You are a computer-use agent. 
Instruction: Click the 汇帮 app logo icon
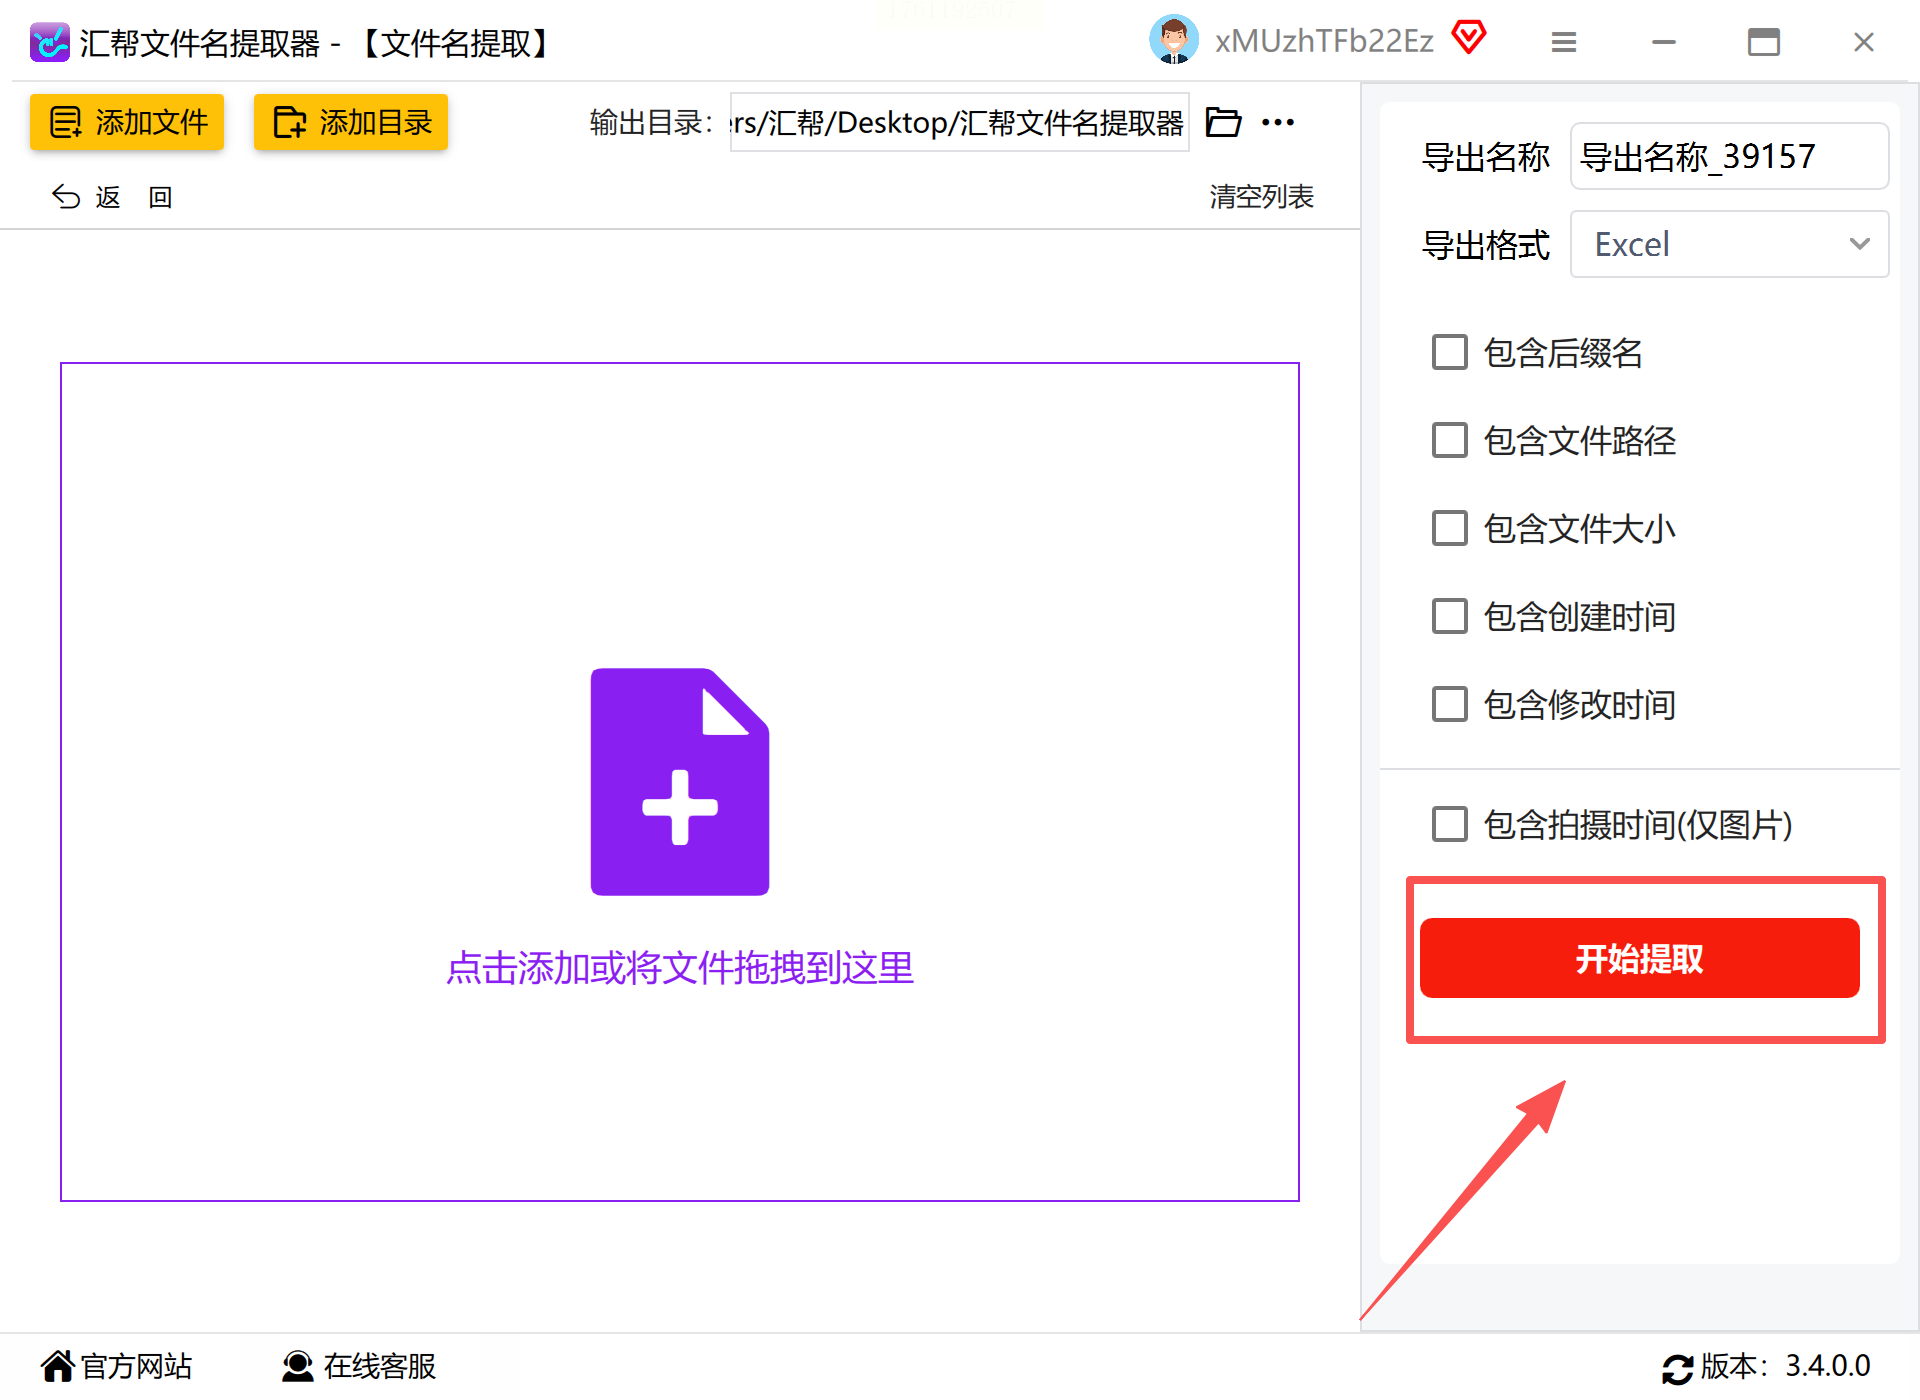pyautogui.click(x=49, y=42)
